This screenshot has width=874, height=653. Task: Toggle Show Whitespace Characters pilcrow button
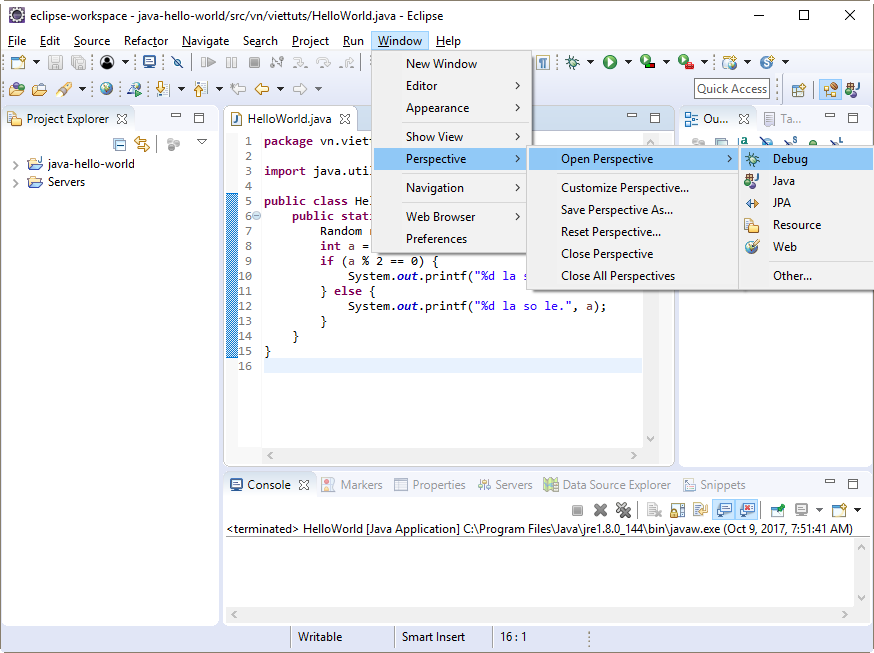pos(543,62)
